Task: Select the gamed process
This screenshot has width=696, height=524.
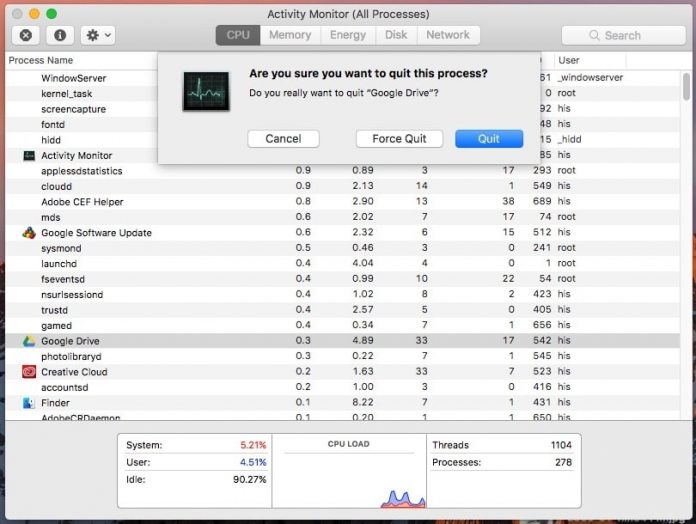Action: 56,326
